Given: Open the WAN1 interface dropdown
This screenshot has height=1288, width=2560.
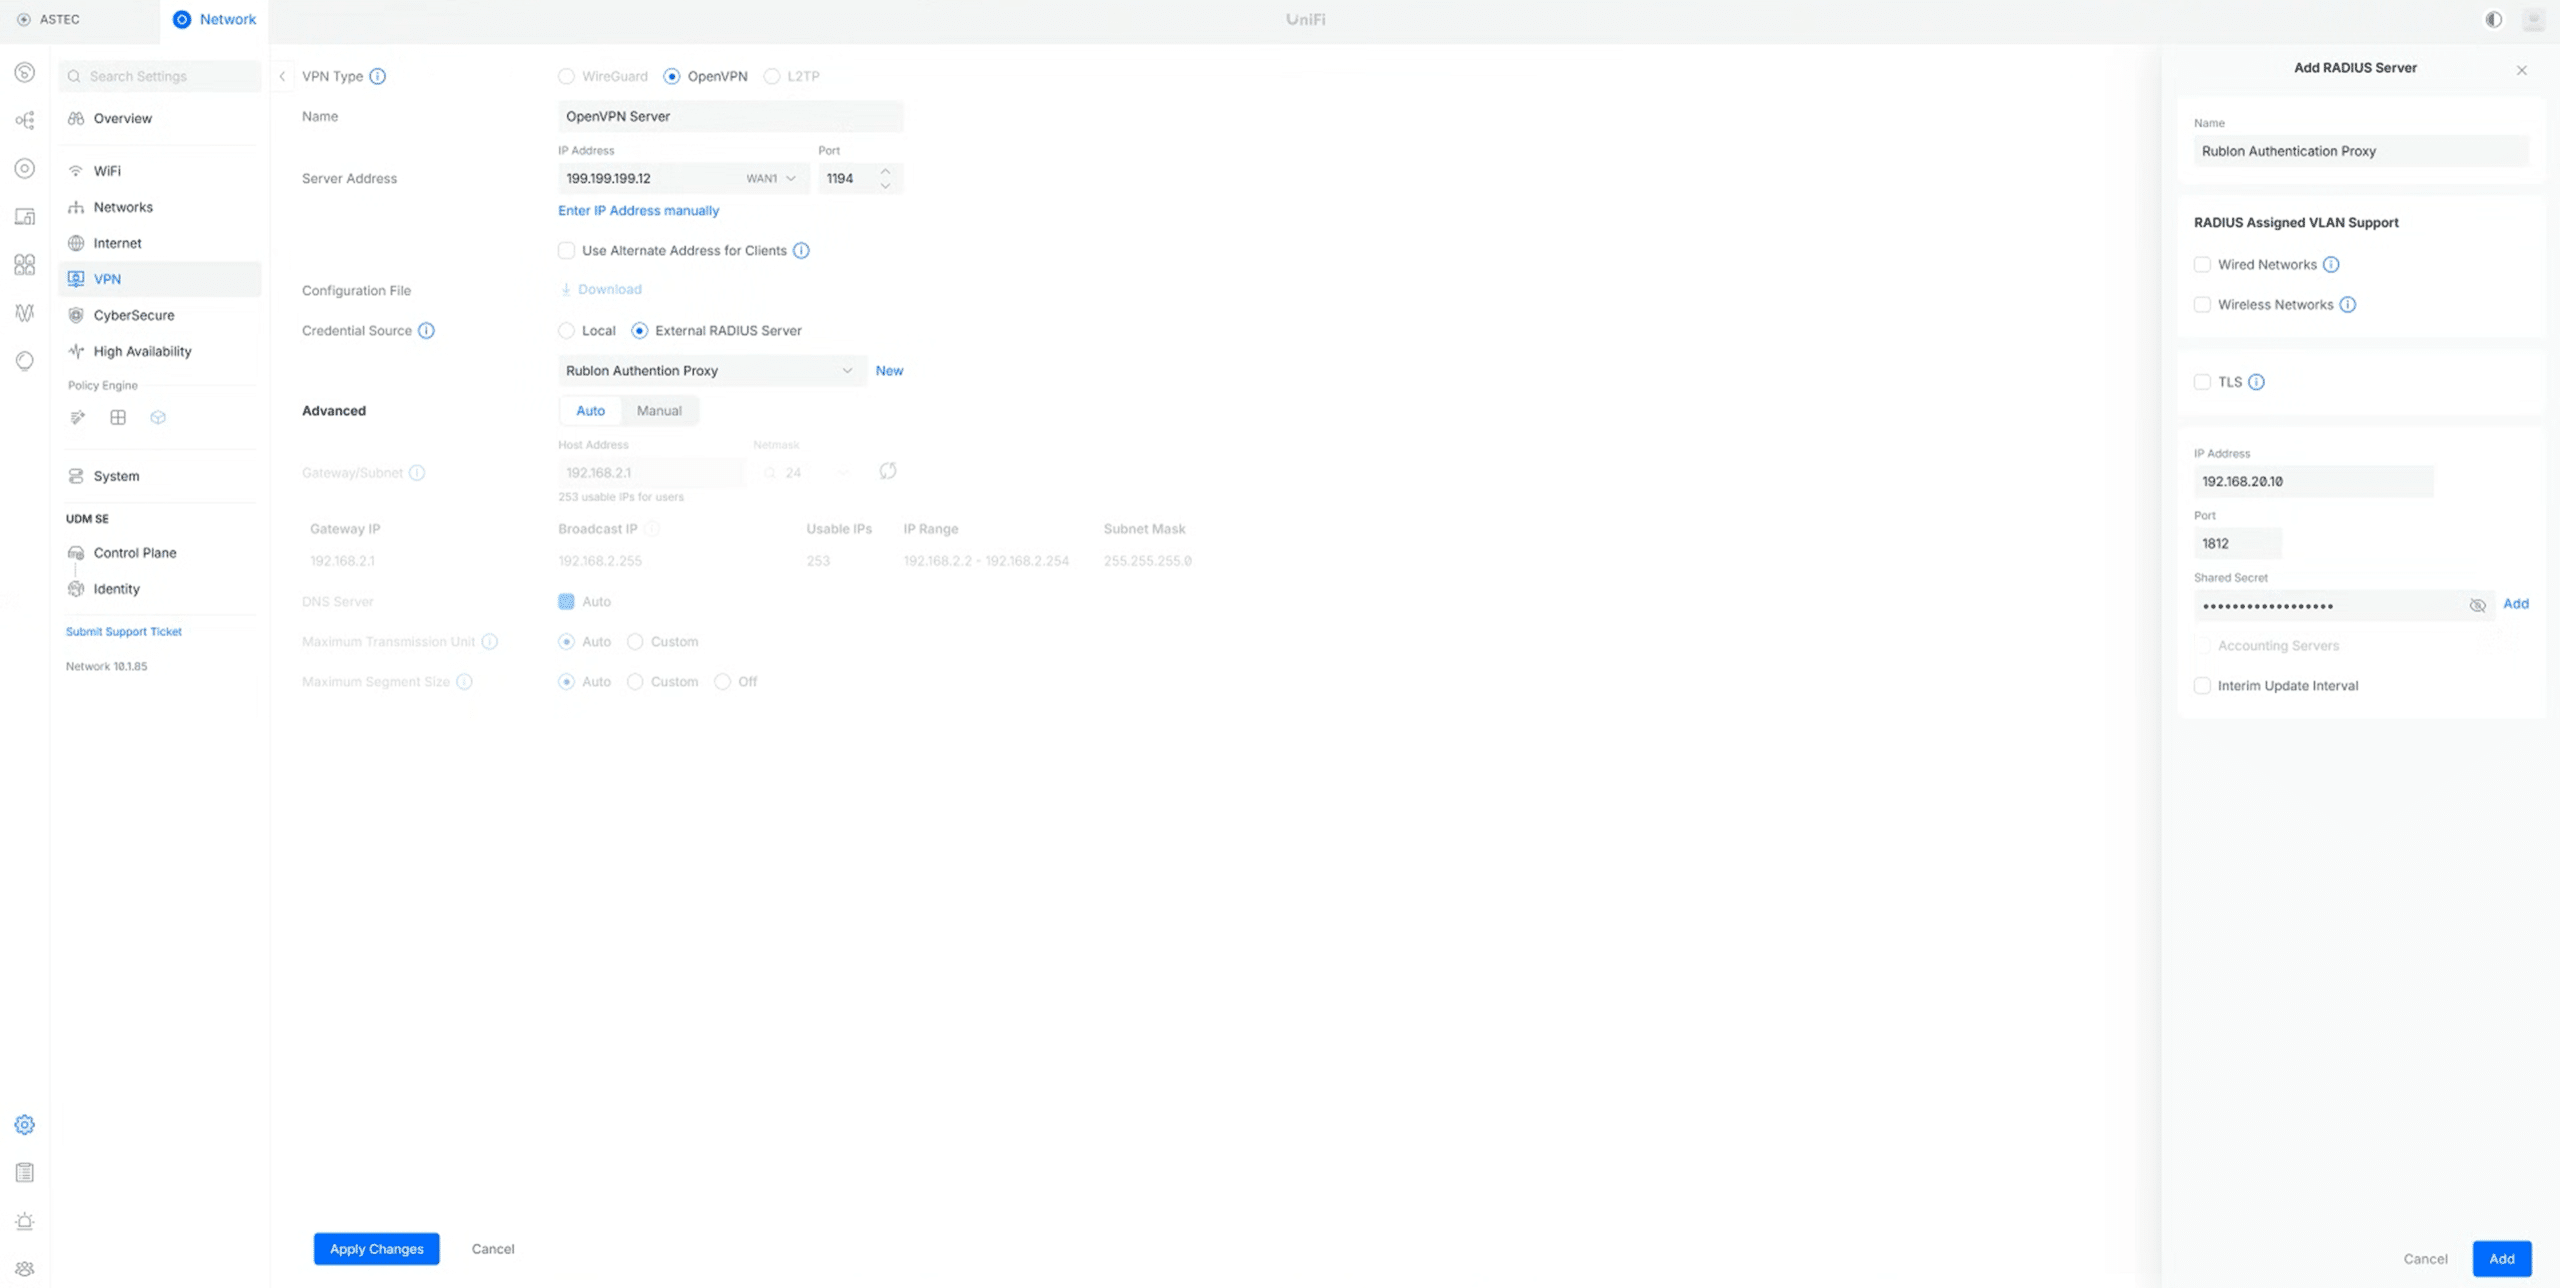Looking at the screenshot, I should coord(771,179).
